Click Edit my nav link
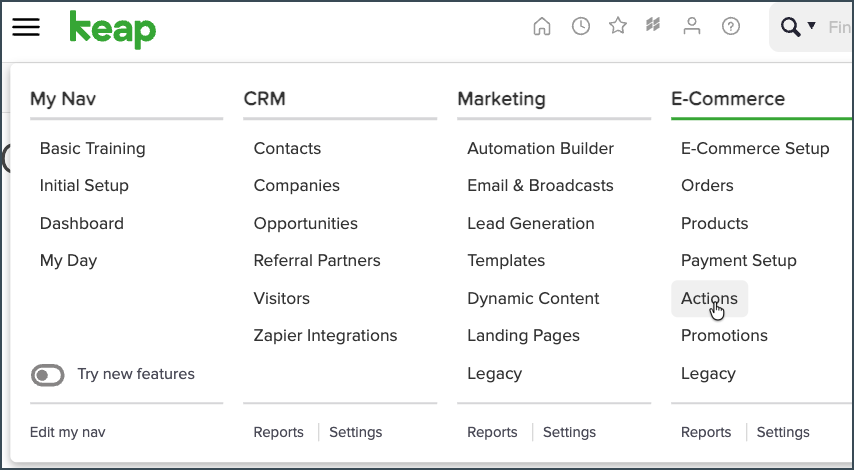854x470 pixels. pyautogui.click(x=68, y=432)
